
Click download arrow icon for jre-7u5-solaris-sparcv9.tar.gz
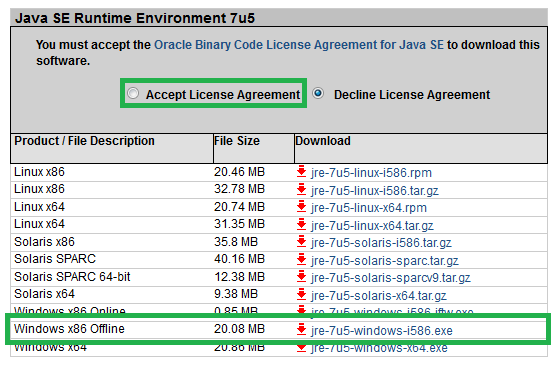coord(301,277)
